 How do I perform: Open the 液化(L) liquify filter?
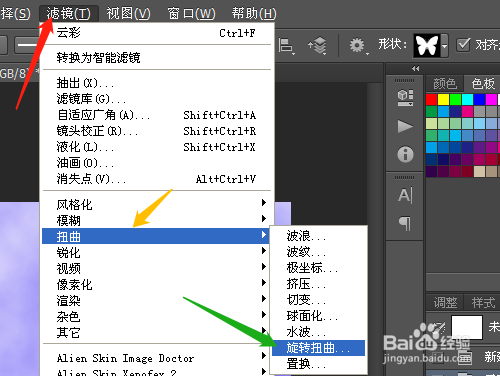157,147
